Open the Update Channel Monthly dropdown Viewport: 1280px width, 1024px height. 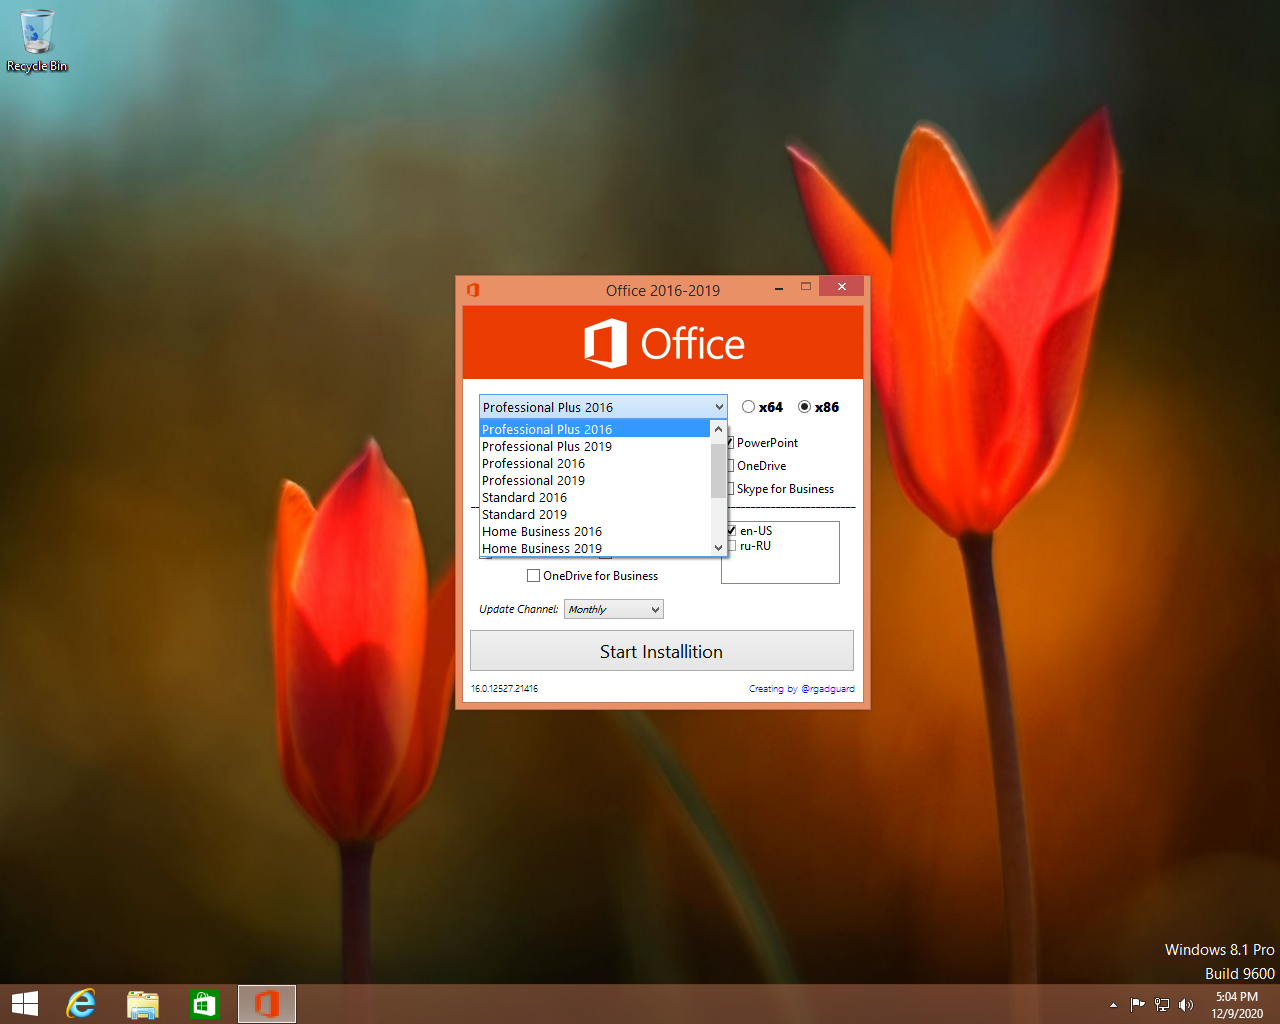(x=614, y=609)
